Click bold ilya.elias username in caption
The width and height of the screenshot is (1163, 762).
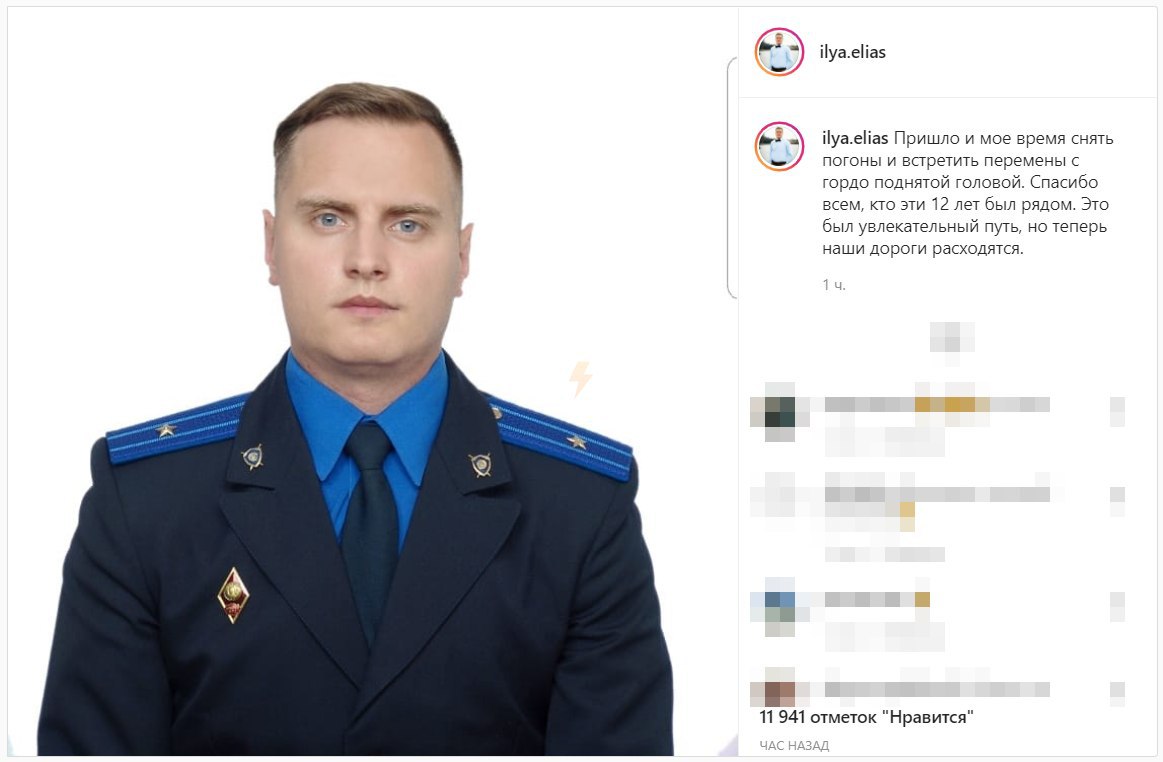(854, 138)
